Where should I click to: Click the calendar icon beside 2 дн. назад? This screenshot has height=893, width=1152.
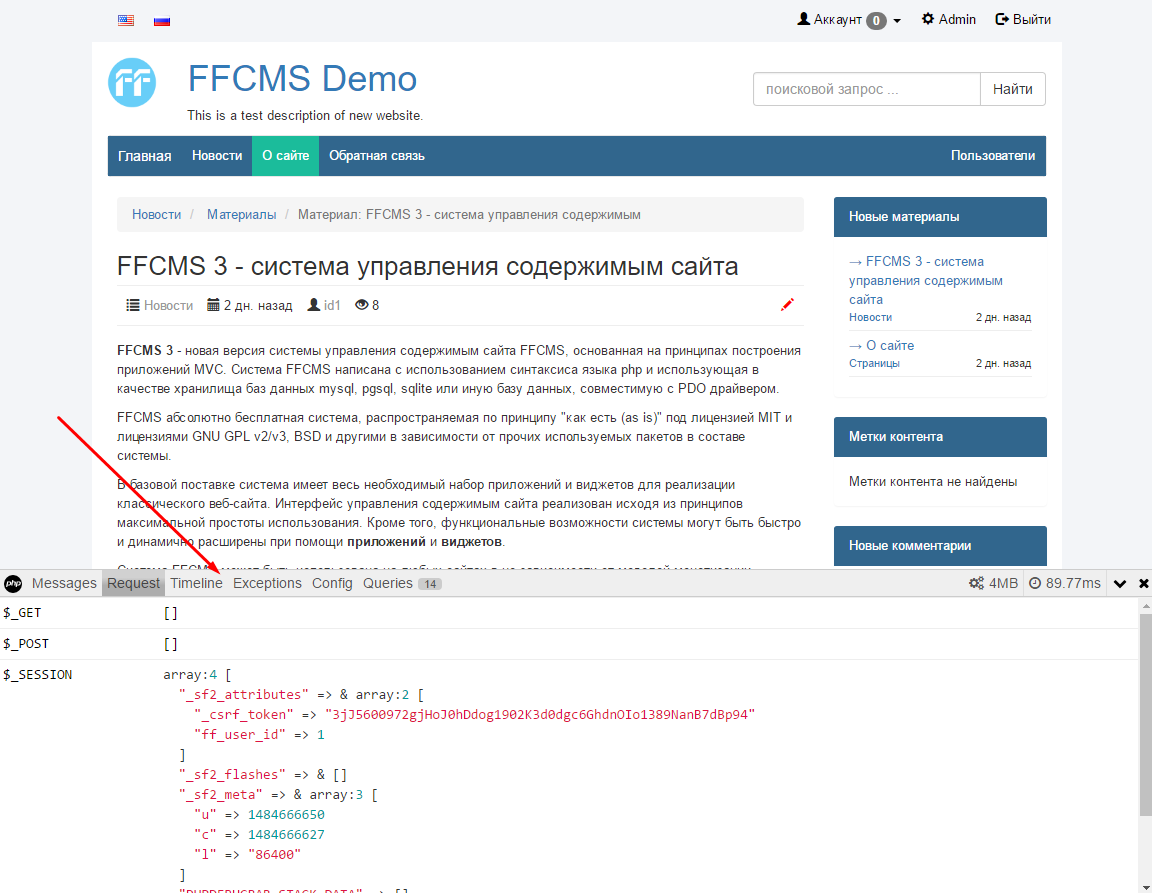pyautogui.click(x=213, y=305)
